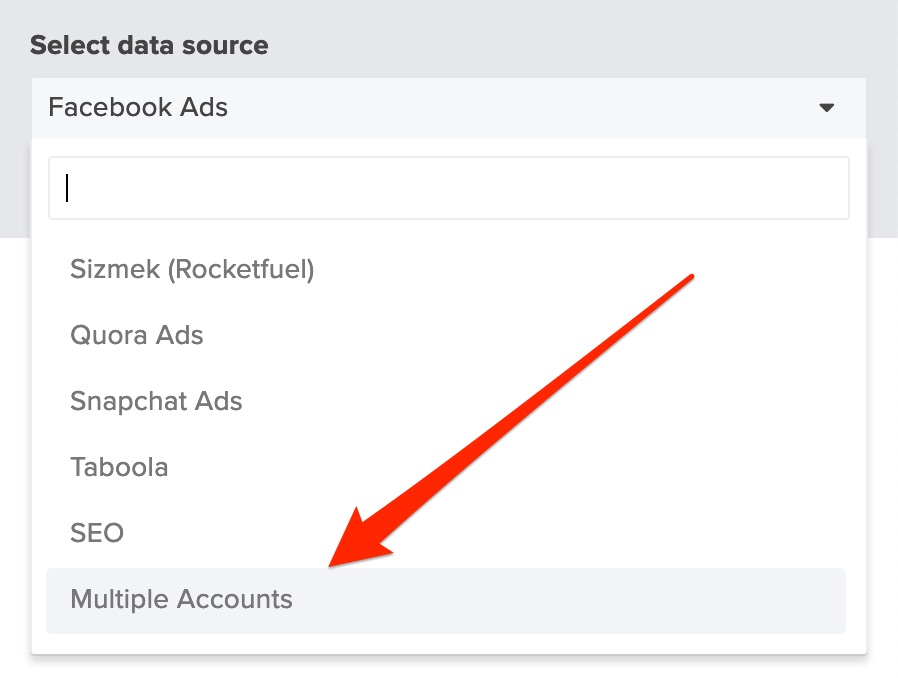The width and height of the screenshot is (898, 678).
Task: Select the SEO data source
Action: [x=97, y=533]
